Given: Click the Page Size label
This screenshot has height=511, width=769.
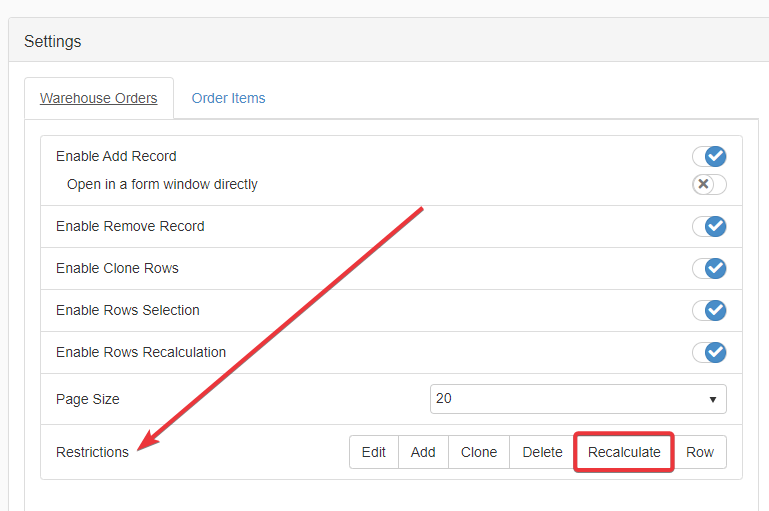Looking at the screenshot, I should pos(87,399).
